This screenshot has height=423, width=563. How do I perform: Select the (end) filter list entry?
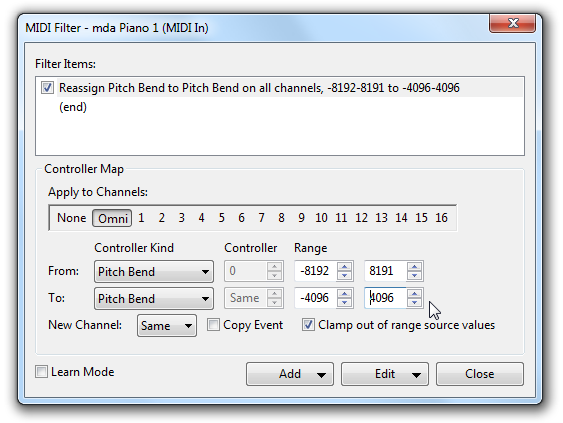[73, 107]
